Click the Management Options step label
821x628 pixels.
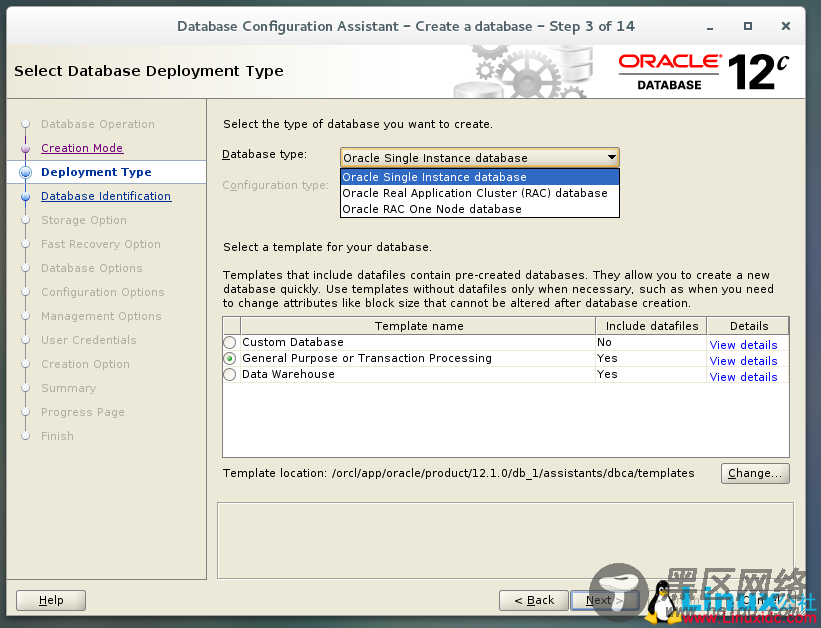coord(101,316)
